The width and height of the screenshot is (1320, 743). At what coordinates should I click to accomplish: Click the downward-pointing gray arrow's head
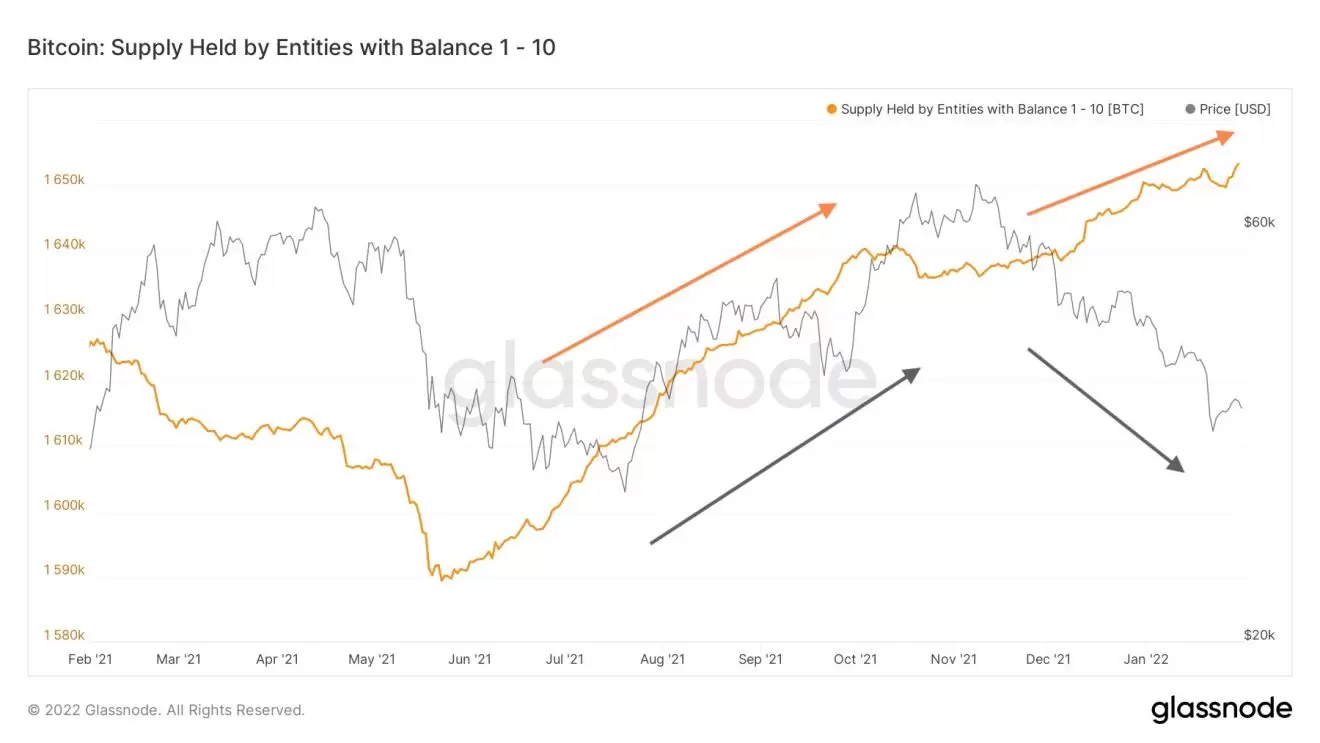pos(1176,465)
